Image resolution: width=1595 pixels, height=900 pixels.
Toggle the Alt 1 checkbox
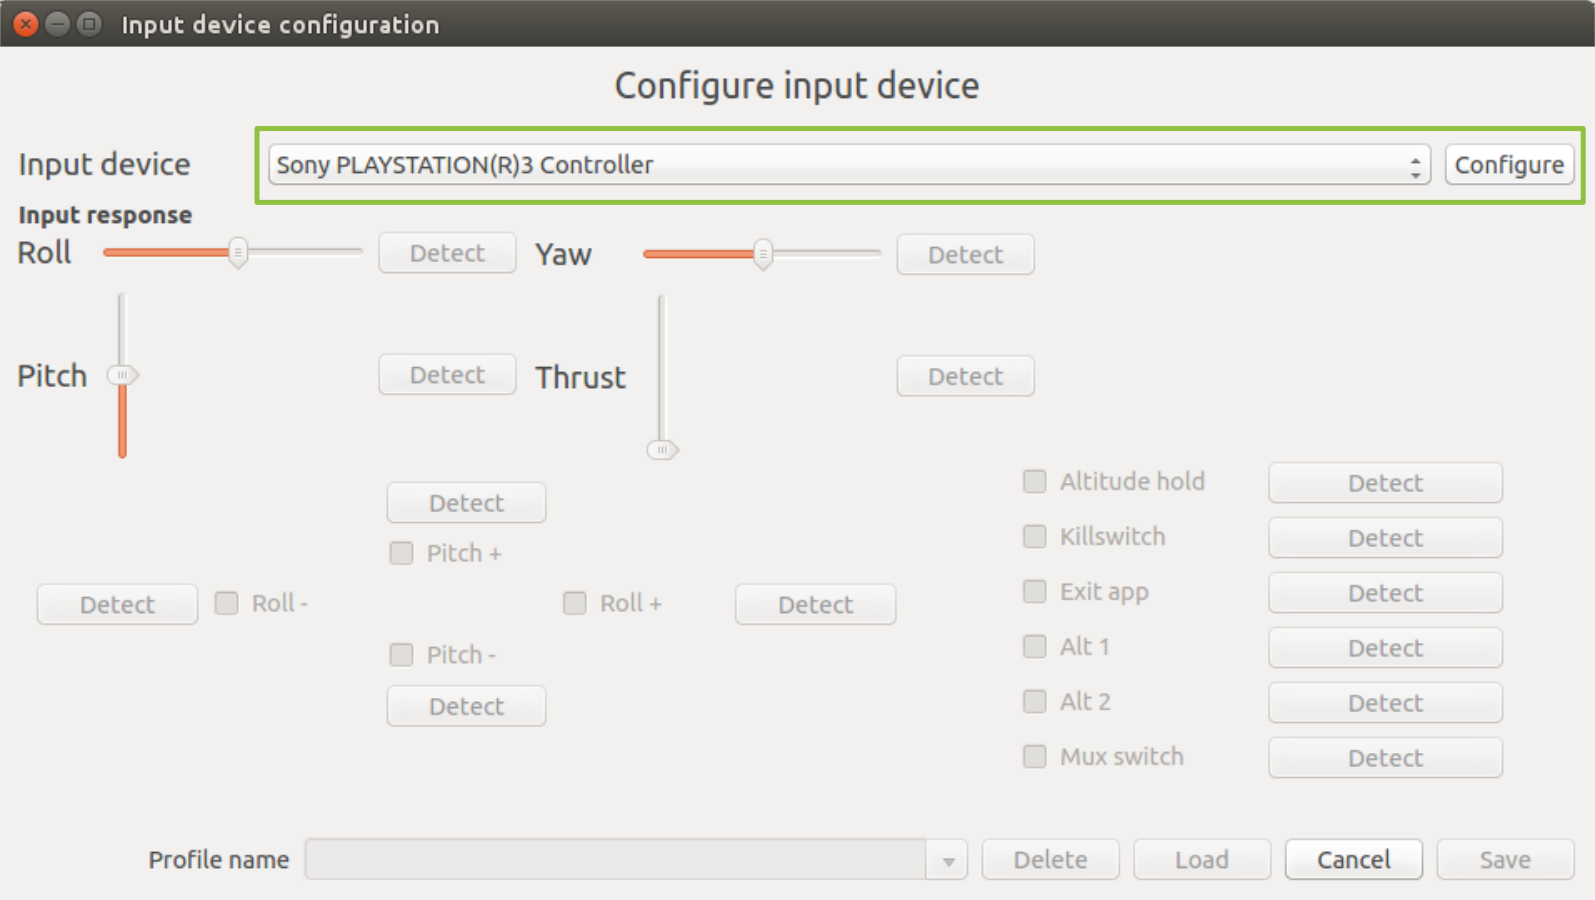point(1034,646)
